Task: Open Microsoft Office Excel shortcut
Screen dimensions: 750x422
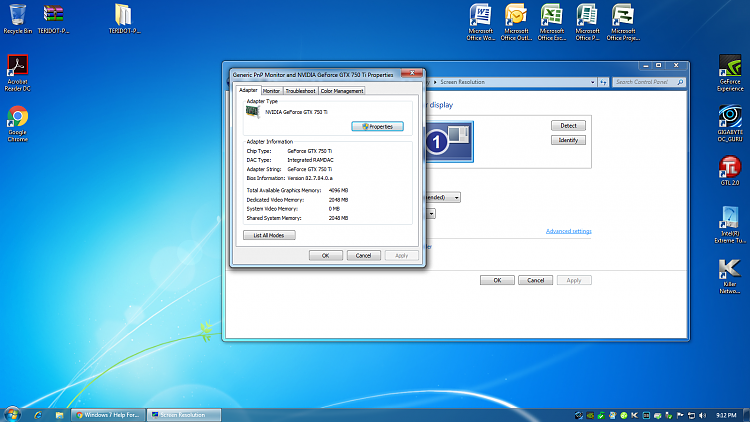Action: pyautogui.click(x=551, y=22)
